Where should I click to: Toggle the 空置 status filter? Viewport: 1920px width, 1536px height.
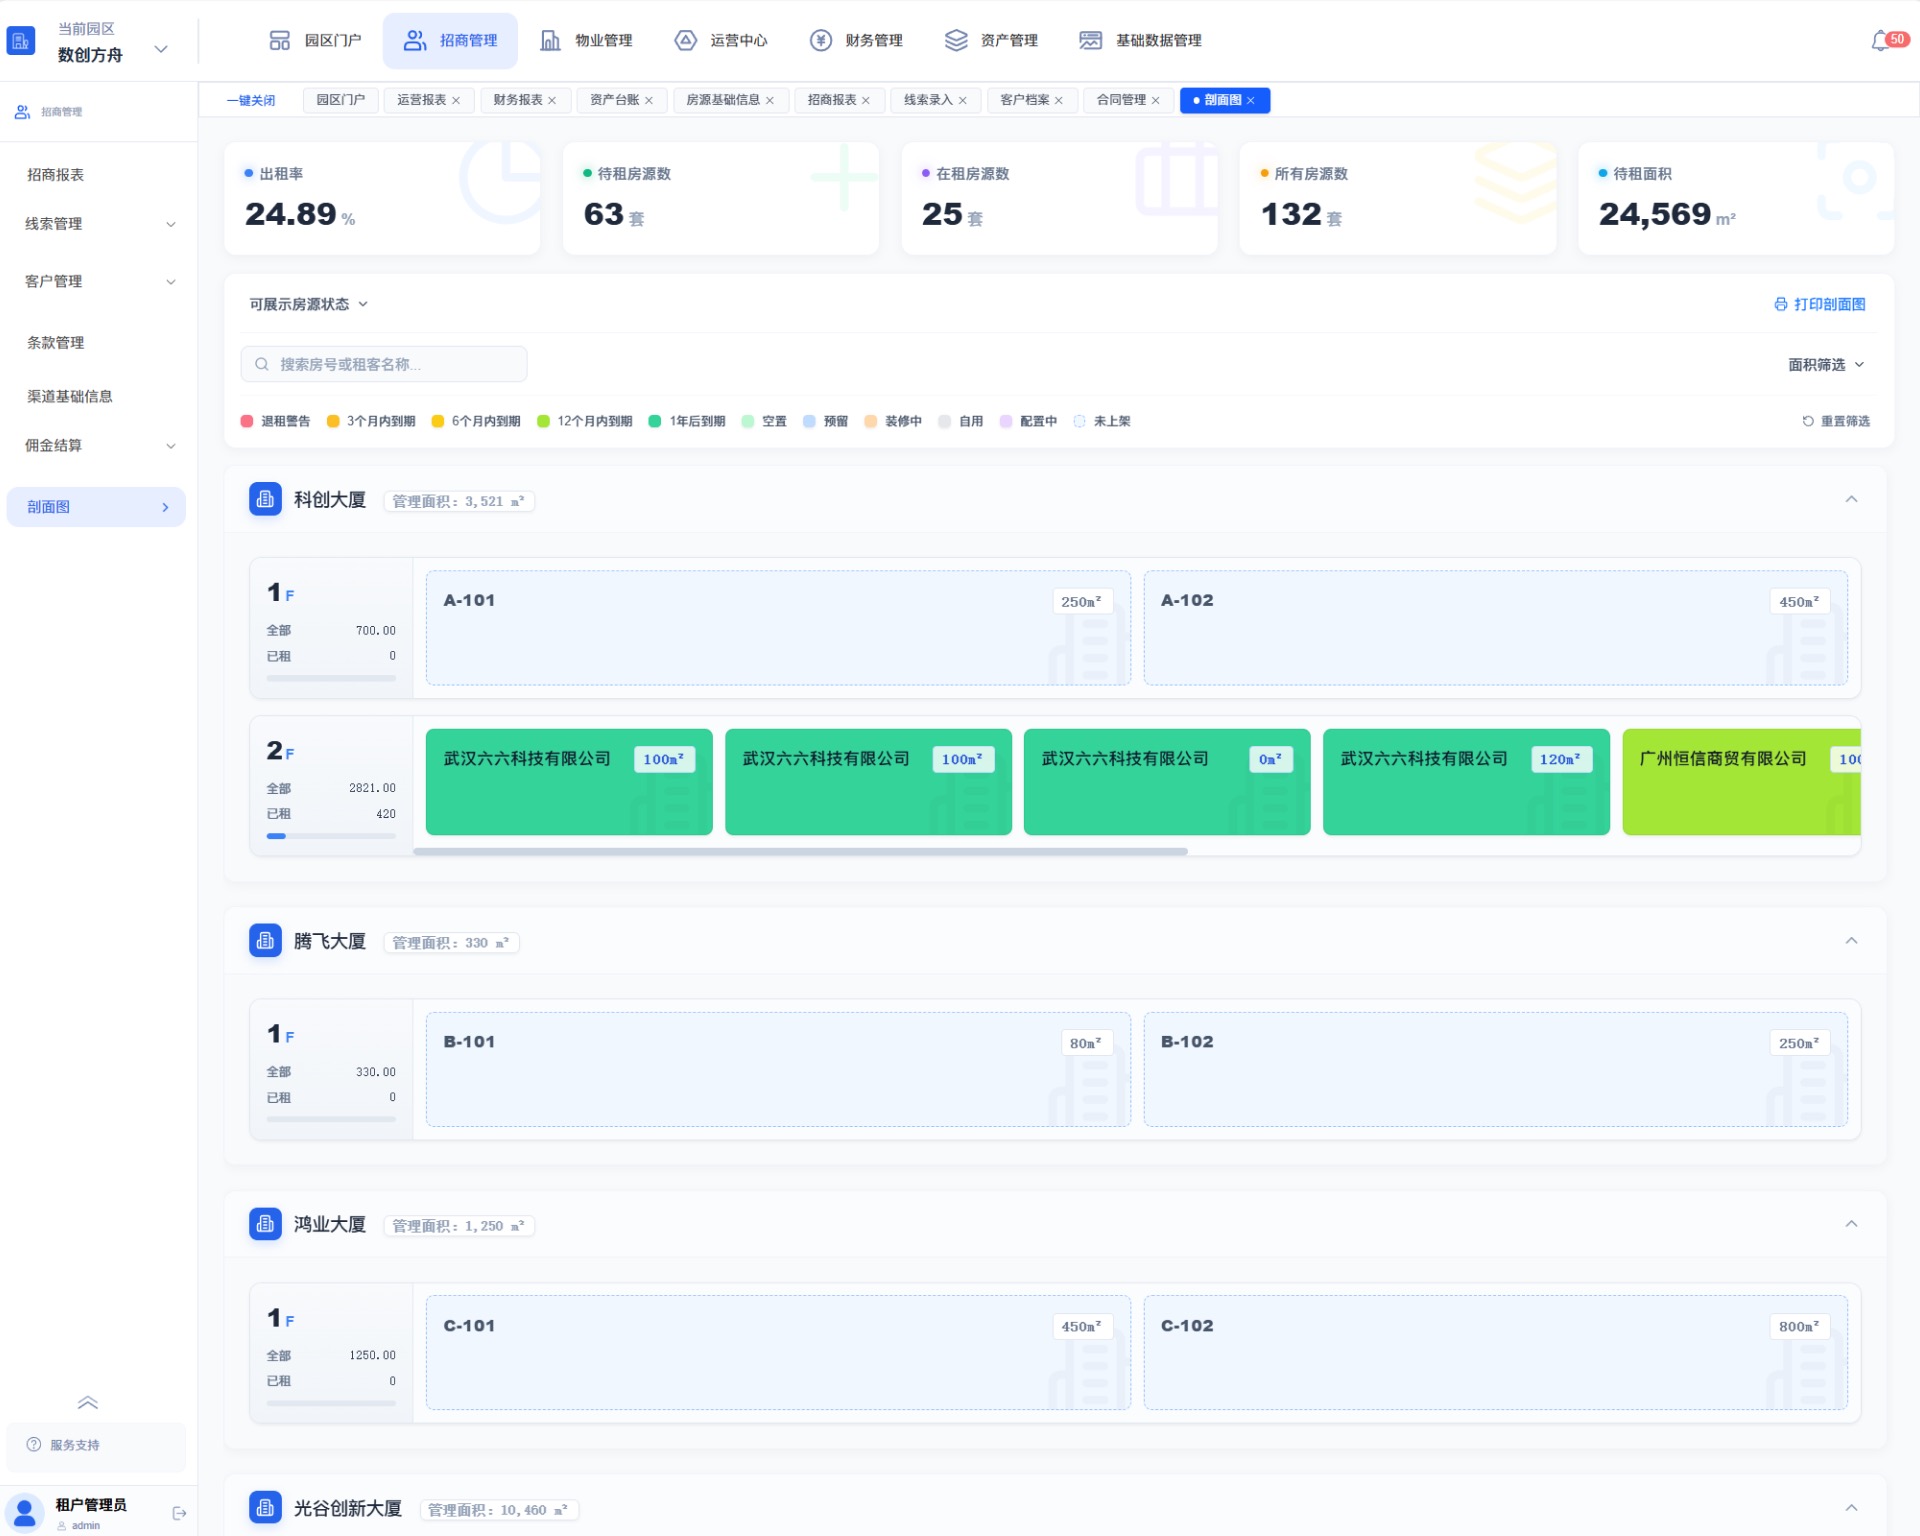(764, 421)
